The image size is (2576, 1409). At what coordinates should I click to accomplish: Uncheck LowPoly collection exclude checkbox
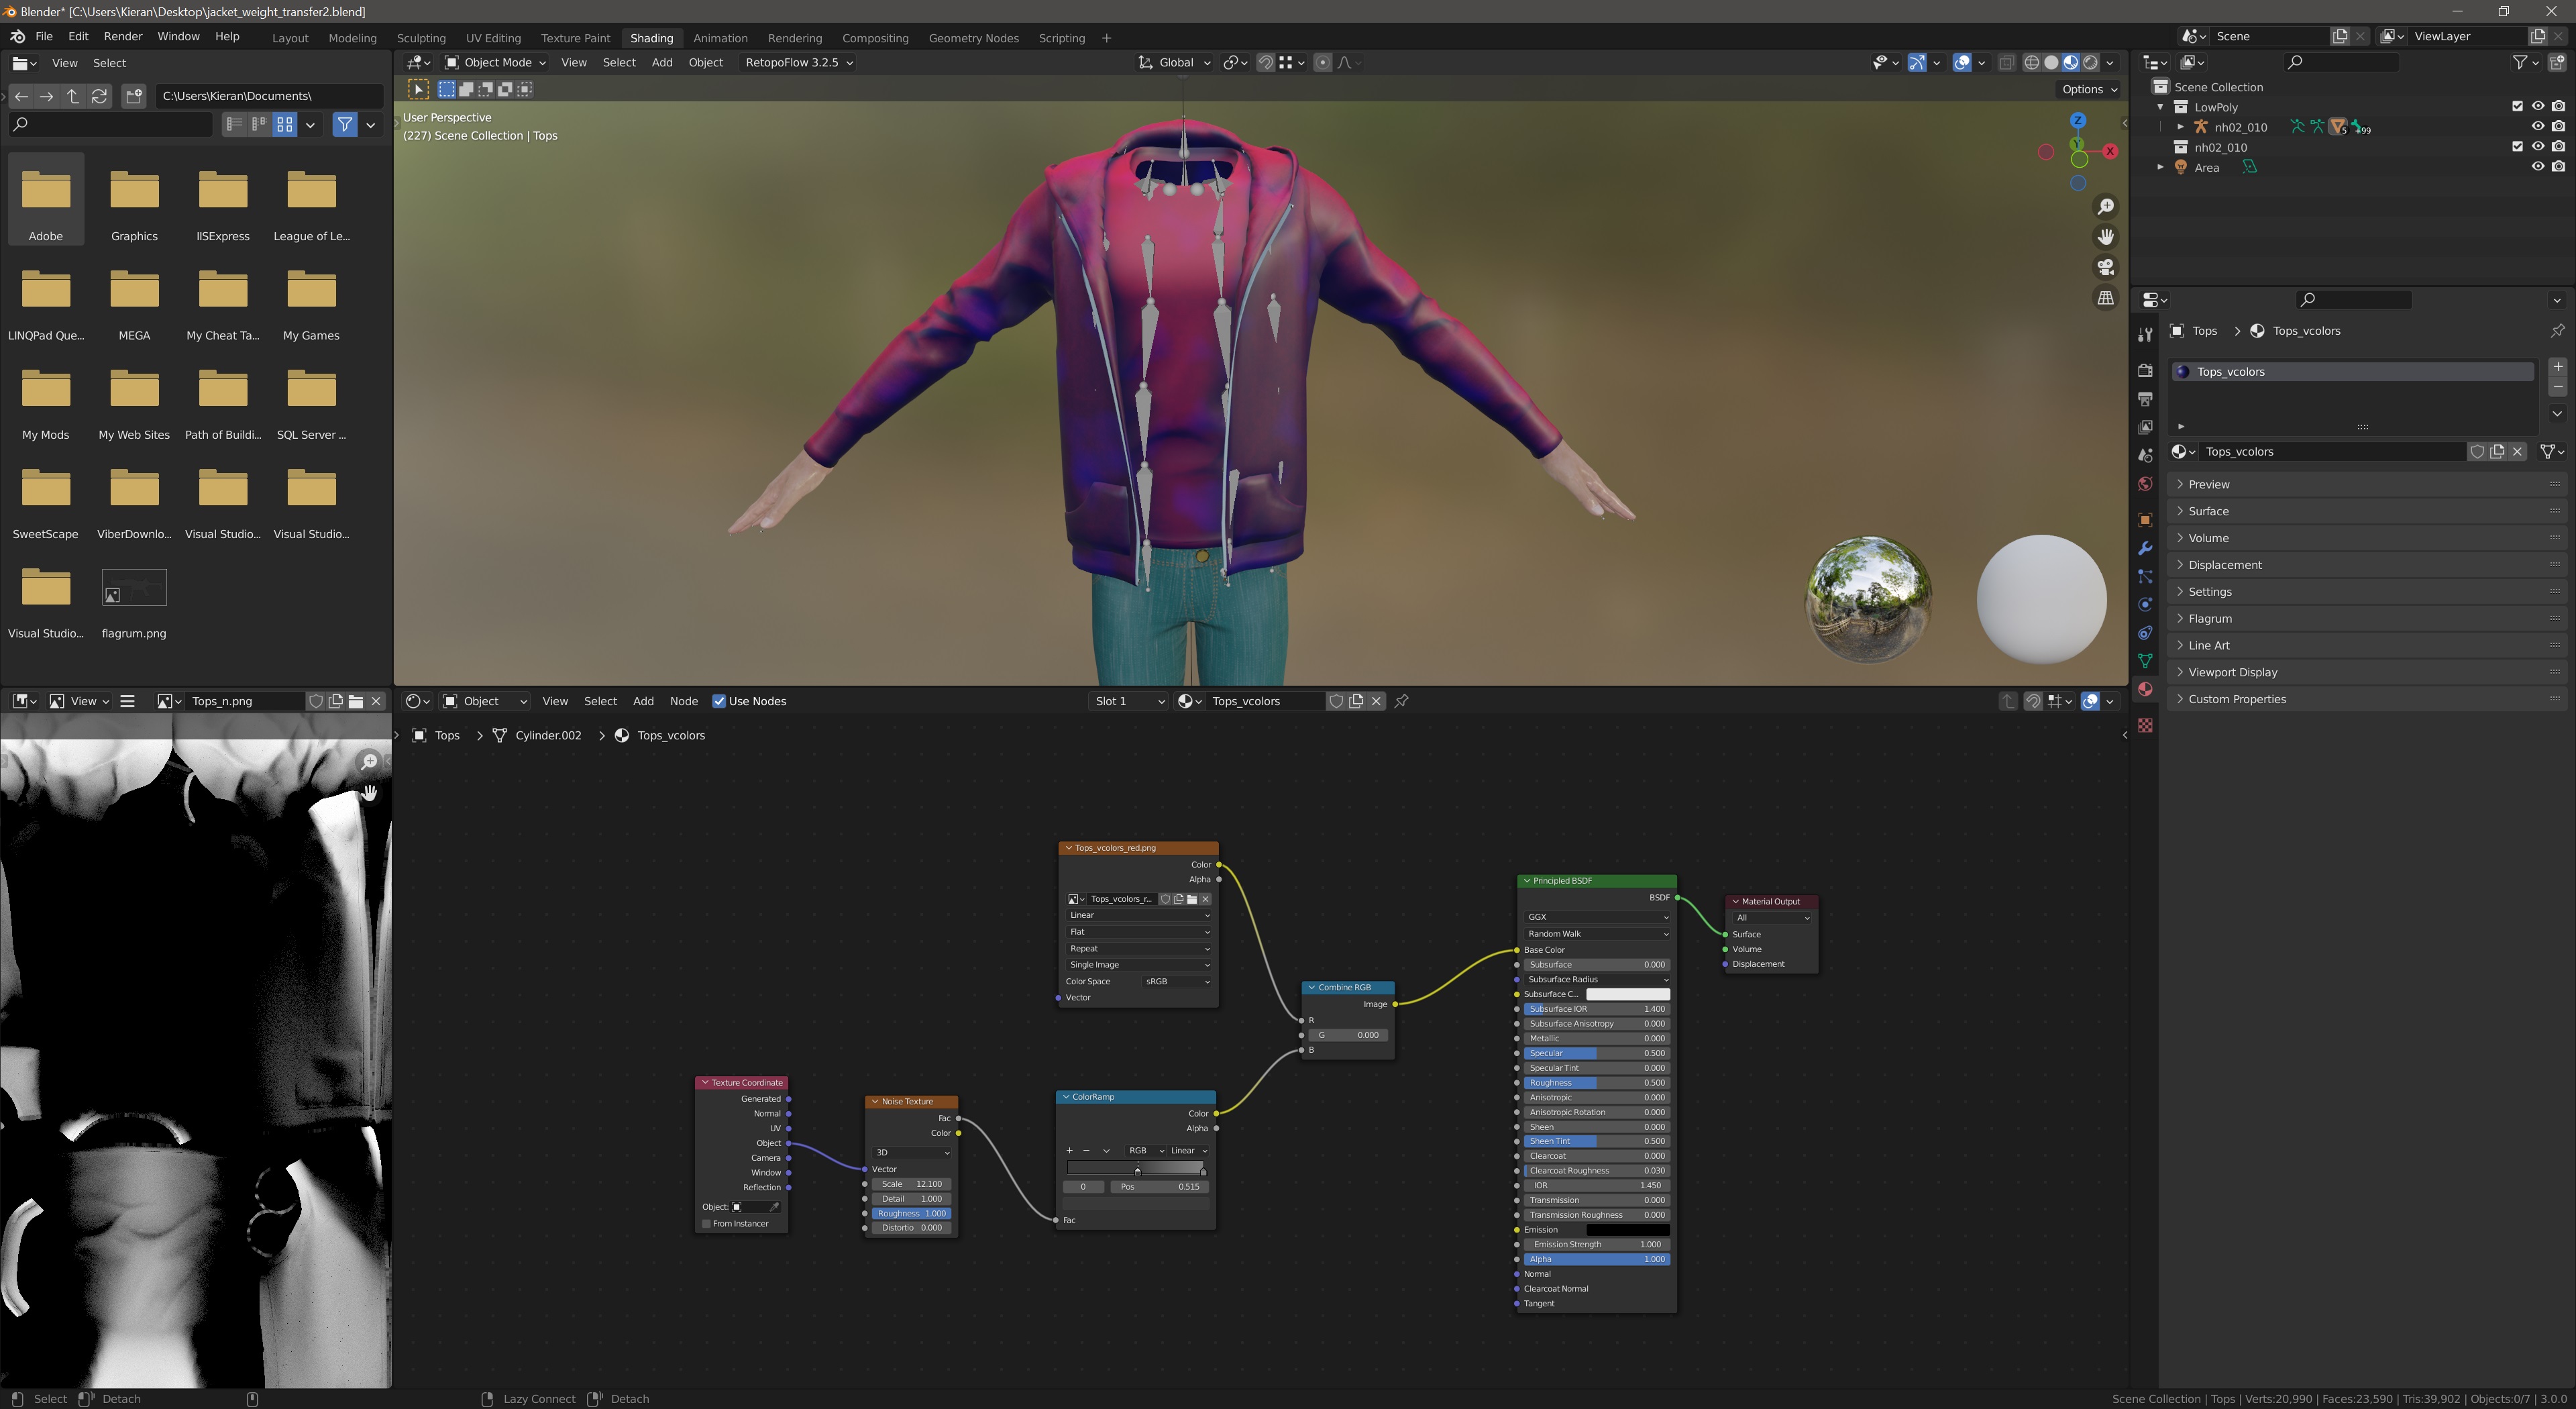pos(2517,106)
